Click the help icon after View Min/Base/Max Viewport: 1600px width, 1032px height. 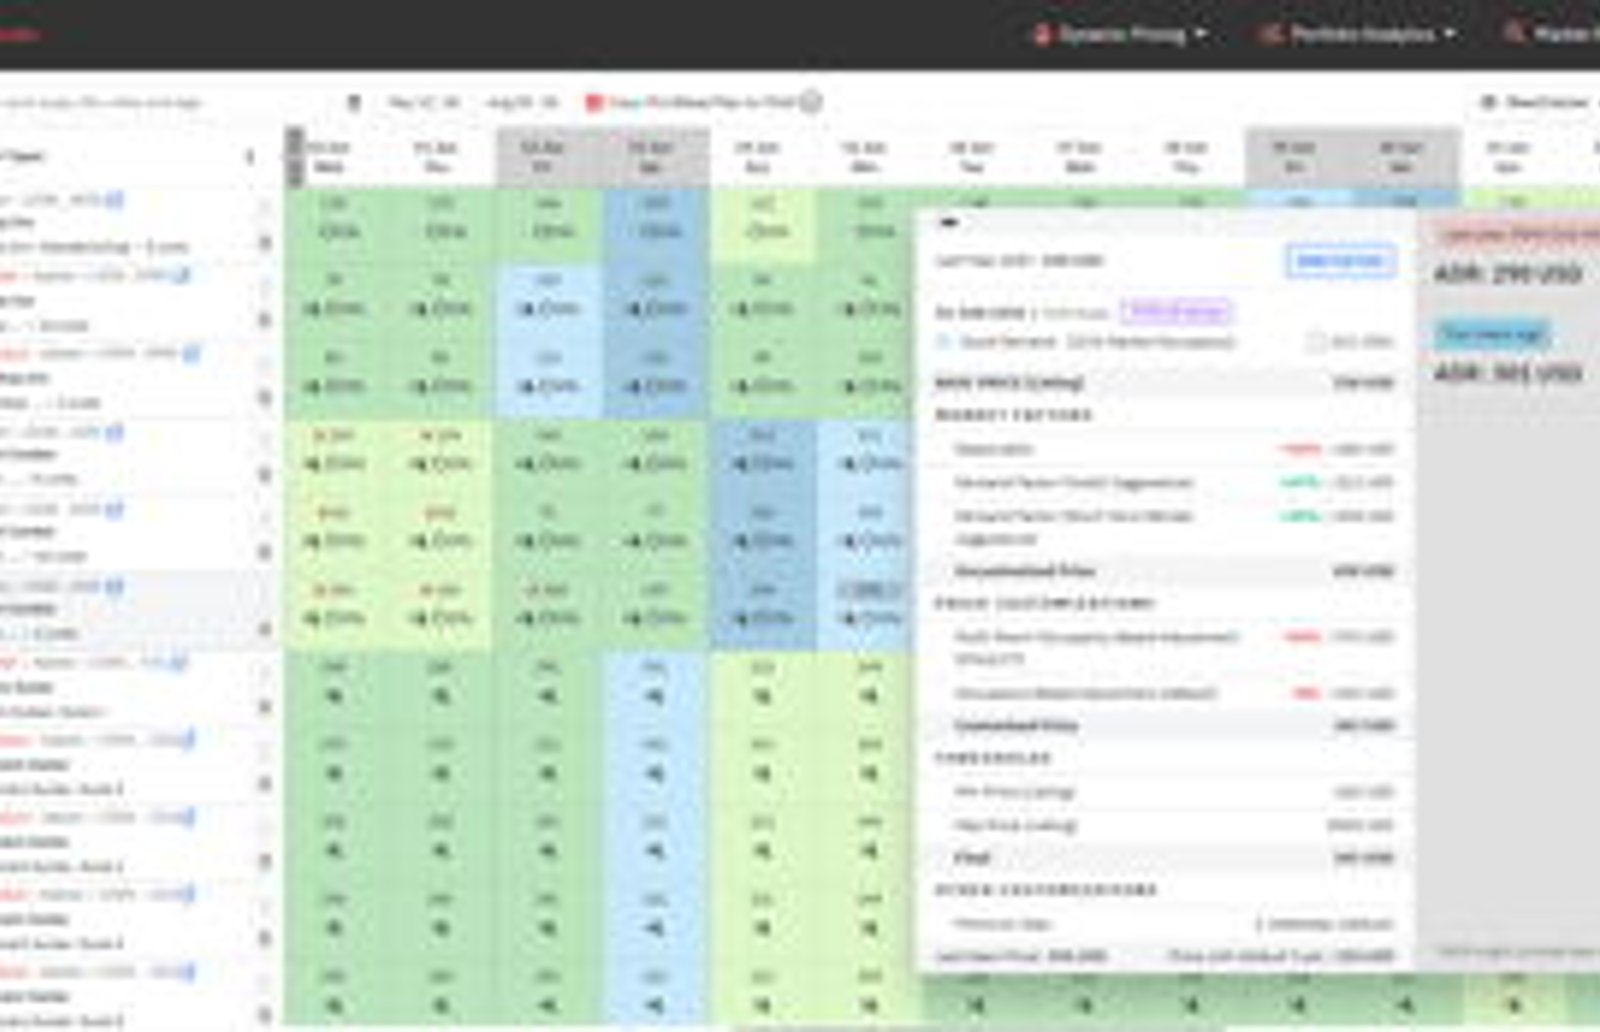pos(811,102)
